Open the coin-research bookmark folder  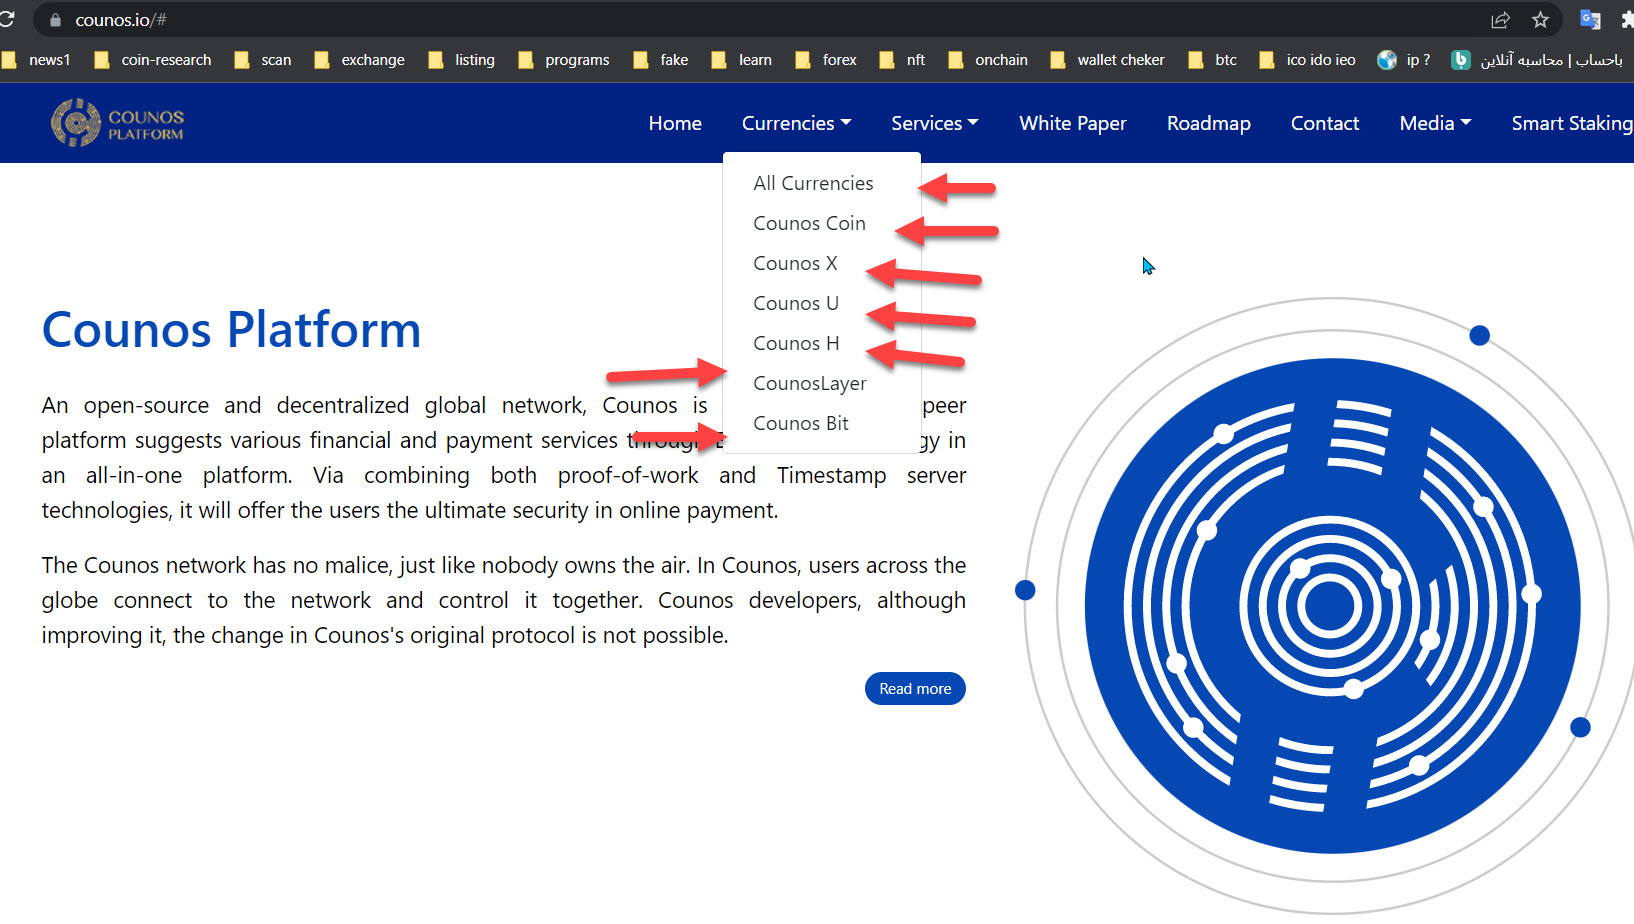[153, 60]
